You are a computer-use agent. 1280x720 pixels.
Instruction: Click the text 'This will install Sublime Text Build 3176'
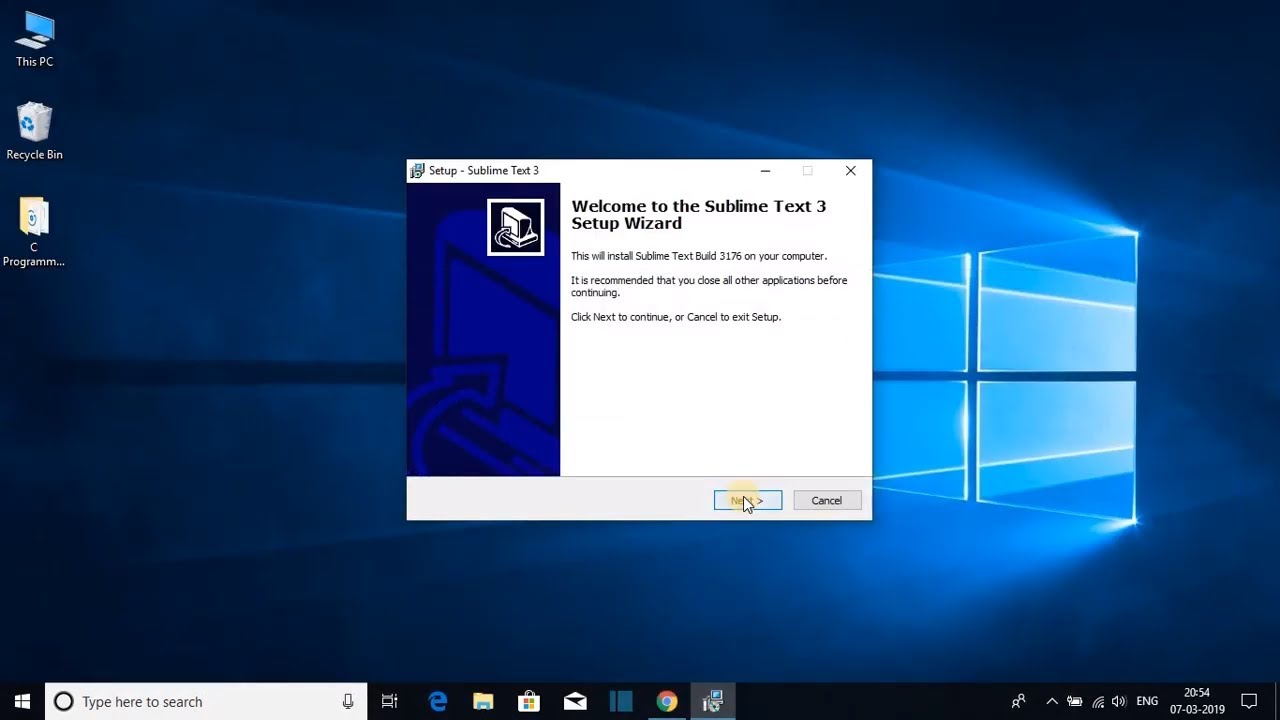(699, 257)
